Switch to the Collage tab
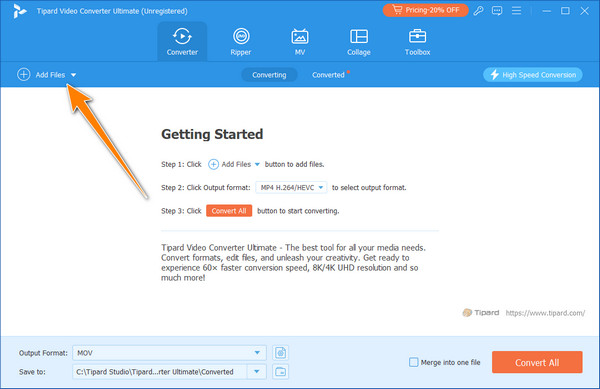 click(x=359, y=42)
